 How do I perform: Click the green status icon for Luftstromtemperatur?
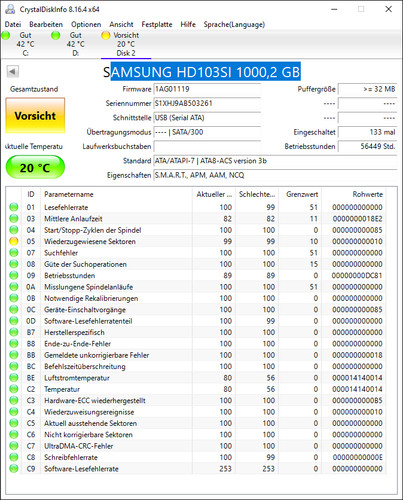coord(14,378)
